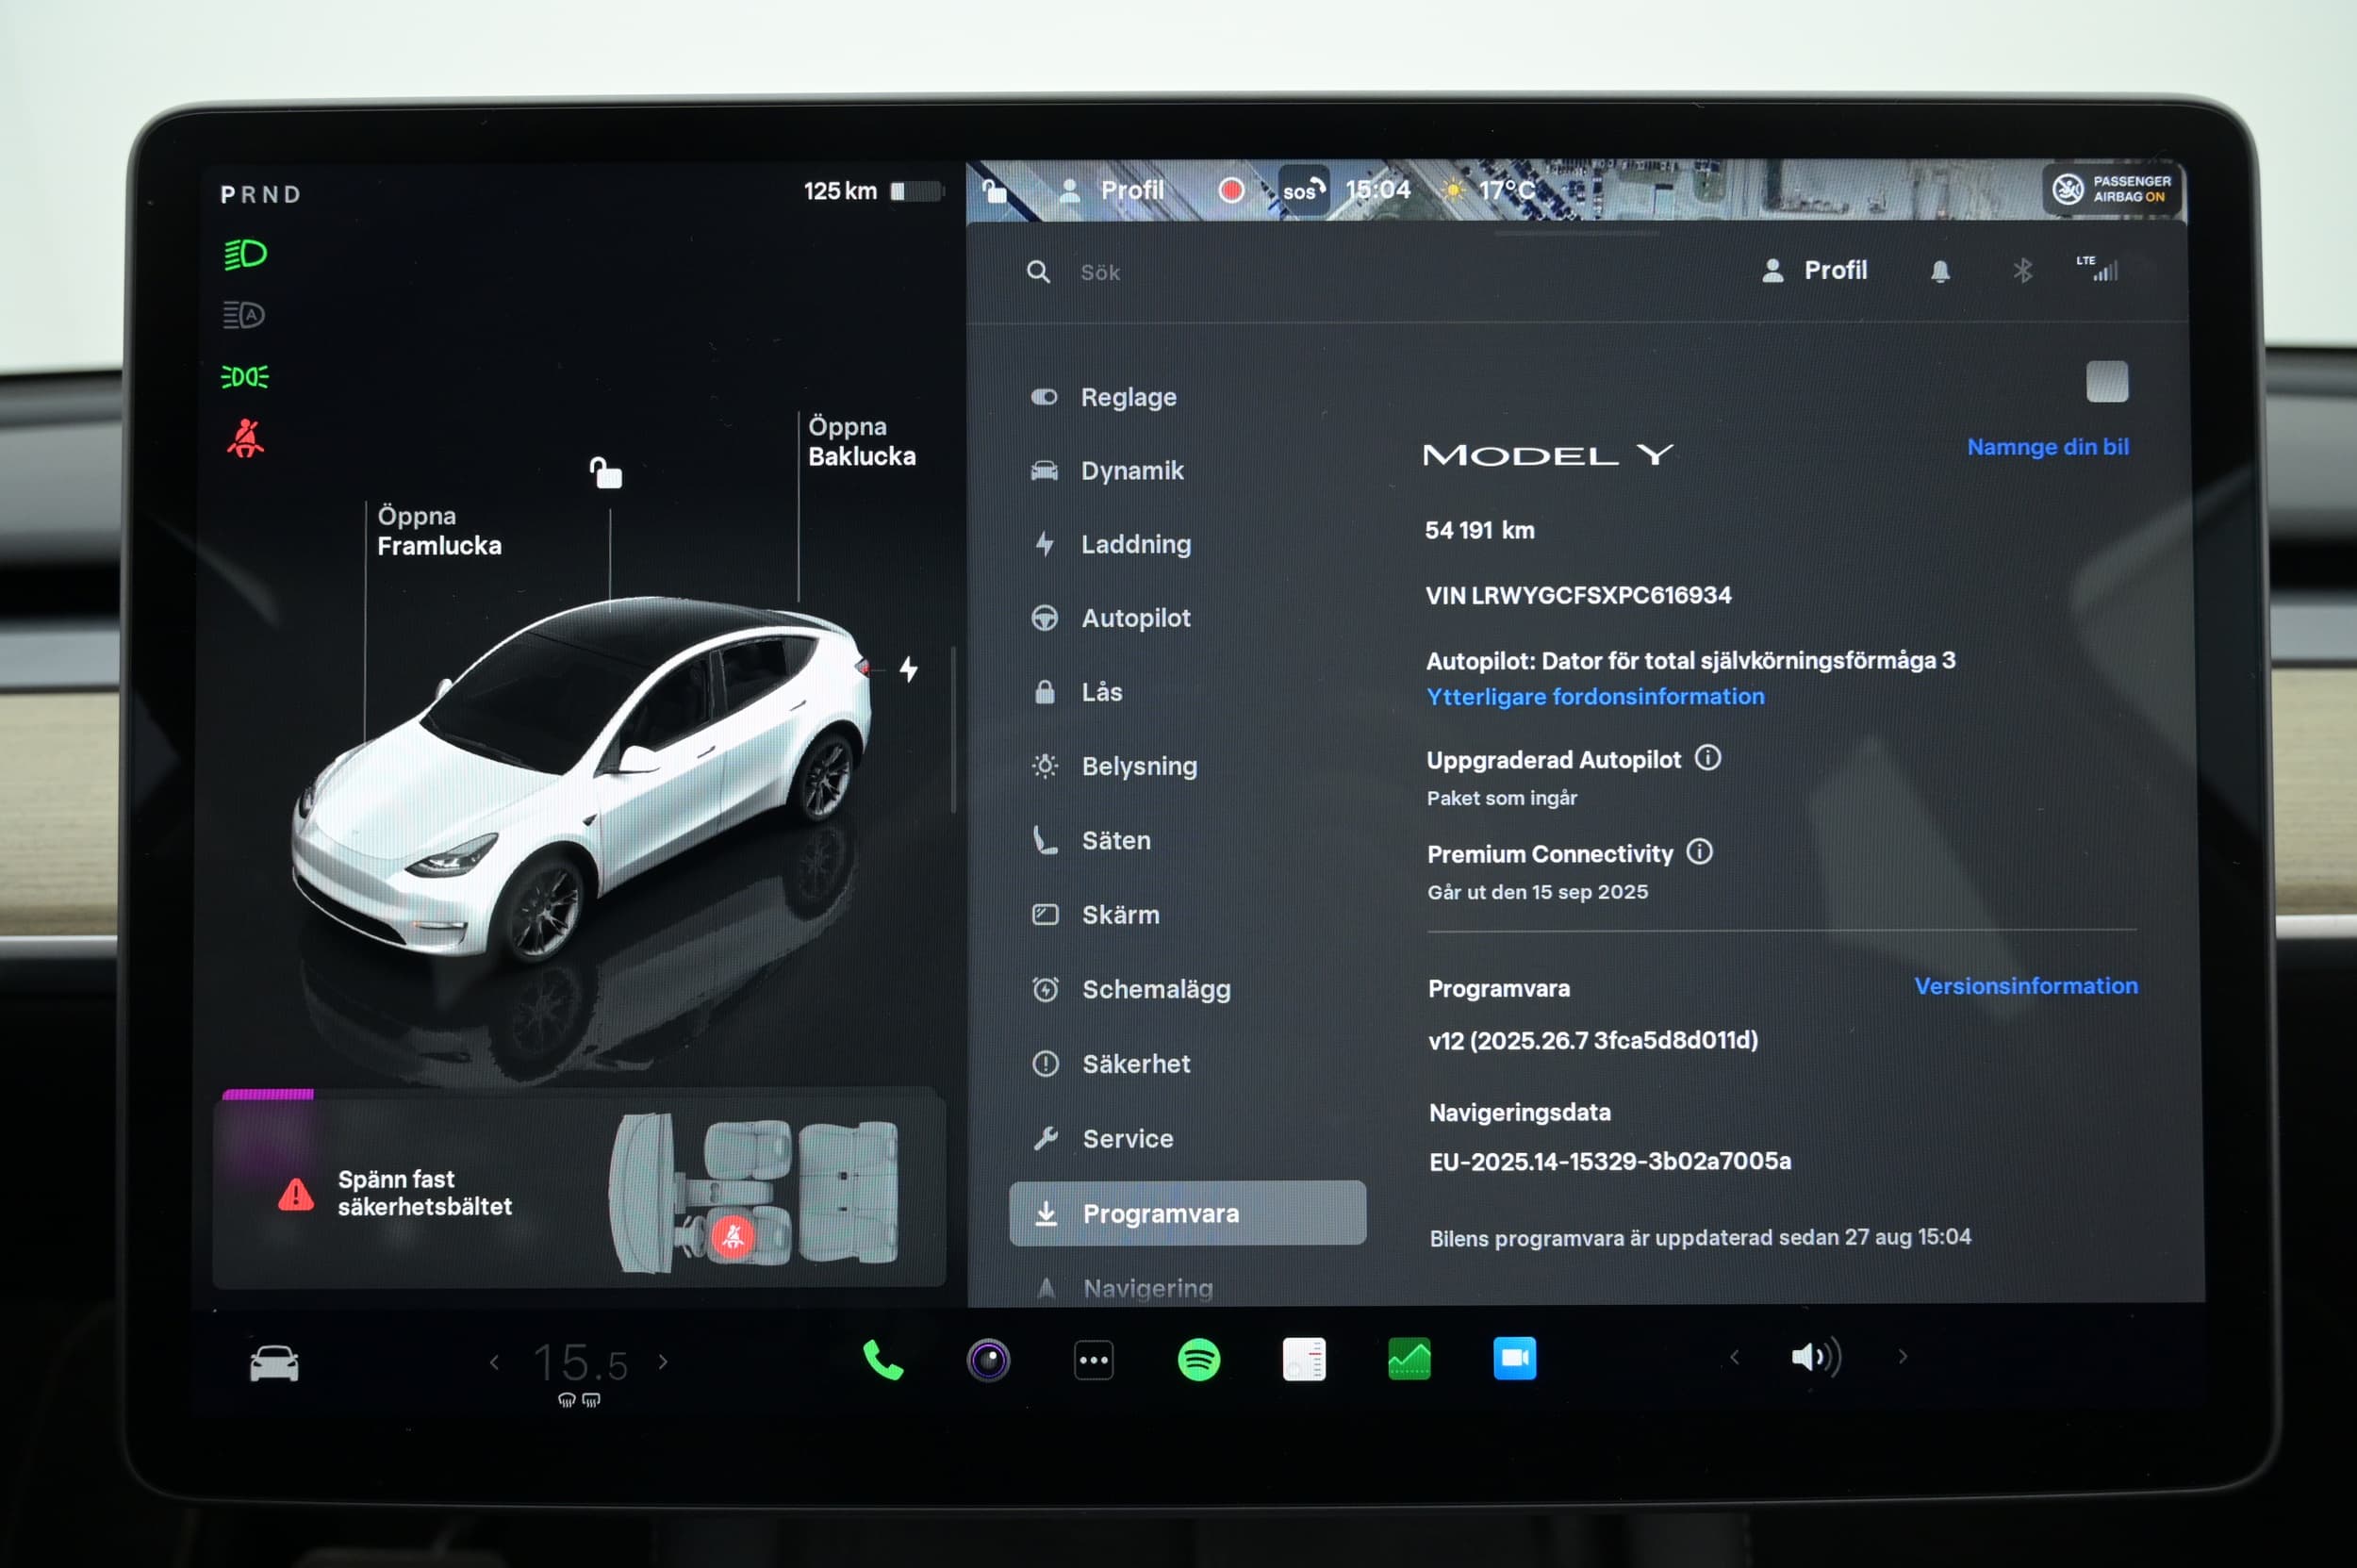Image resolution: width=2357 pixels, height=1568 pixels.
Task: Open notifications bell icon
Action: coord(1940,271)
